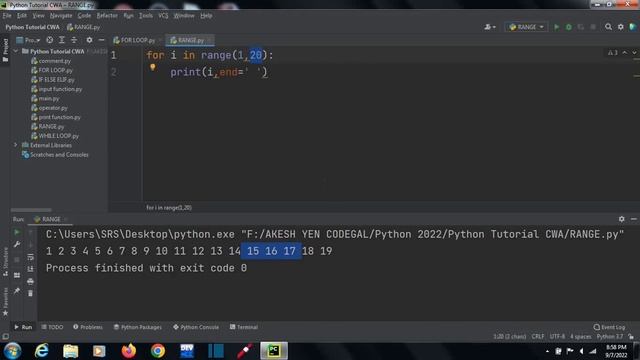Open the Navigate menu
Viewport: 640px width, 360px height.
61,16
